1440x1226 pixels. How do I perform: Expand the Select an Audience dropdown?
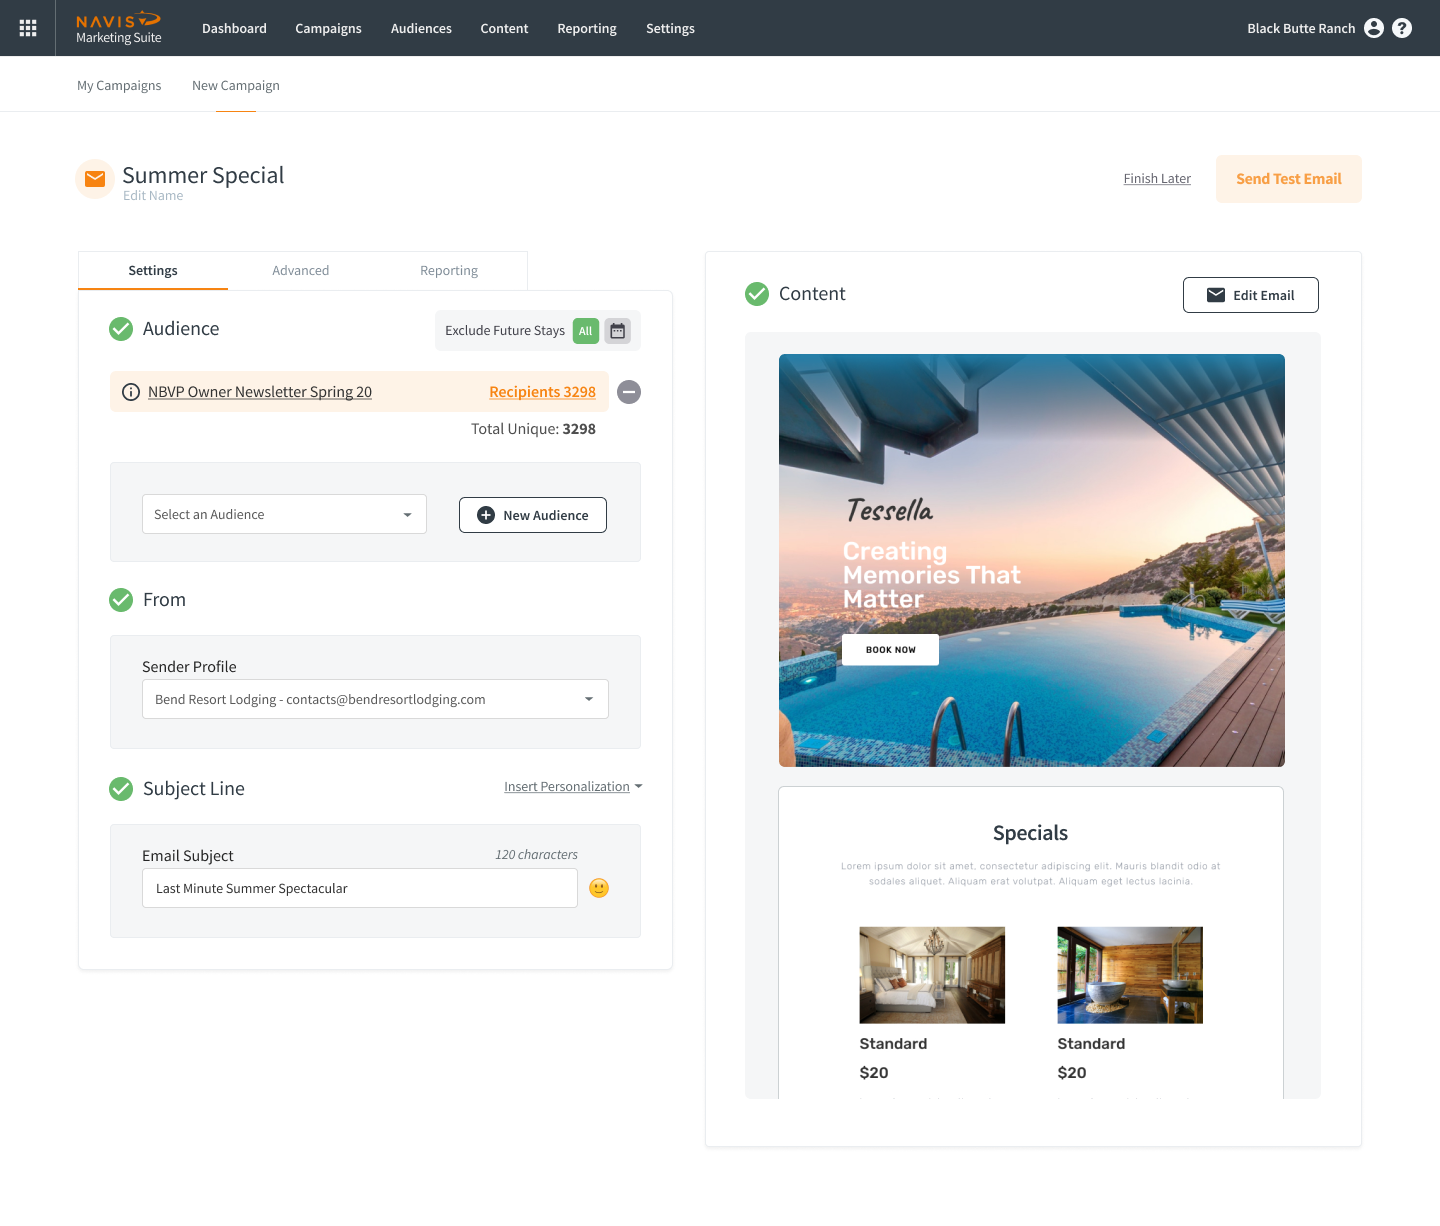click(x=284, y=514)
